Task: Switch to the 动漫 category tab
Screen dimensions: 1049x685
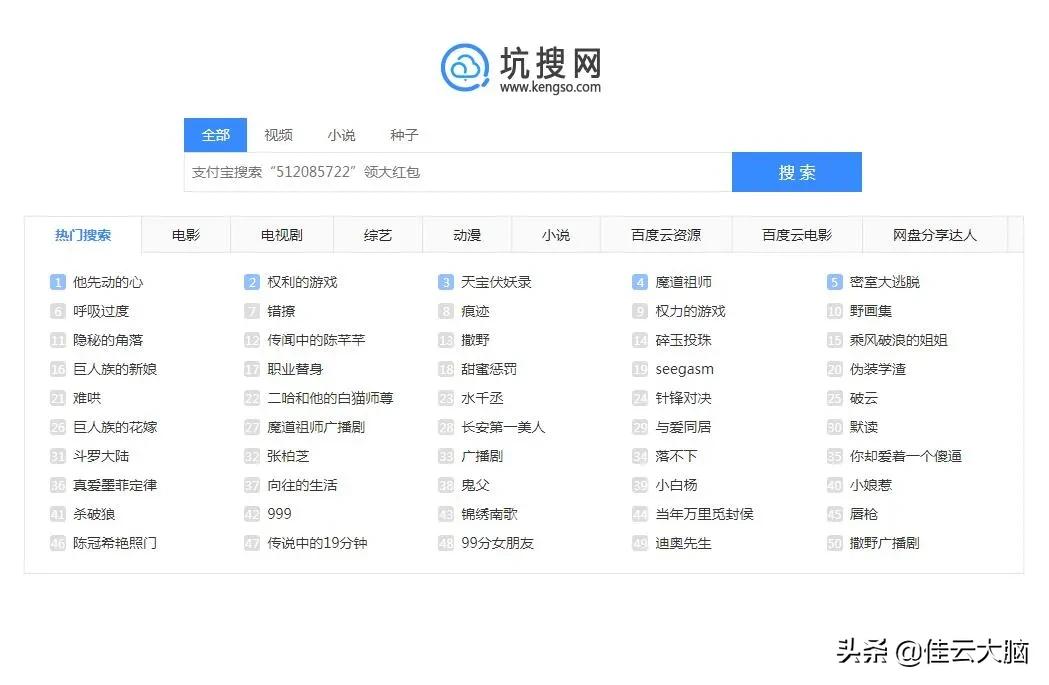Action: (466, 234)
